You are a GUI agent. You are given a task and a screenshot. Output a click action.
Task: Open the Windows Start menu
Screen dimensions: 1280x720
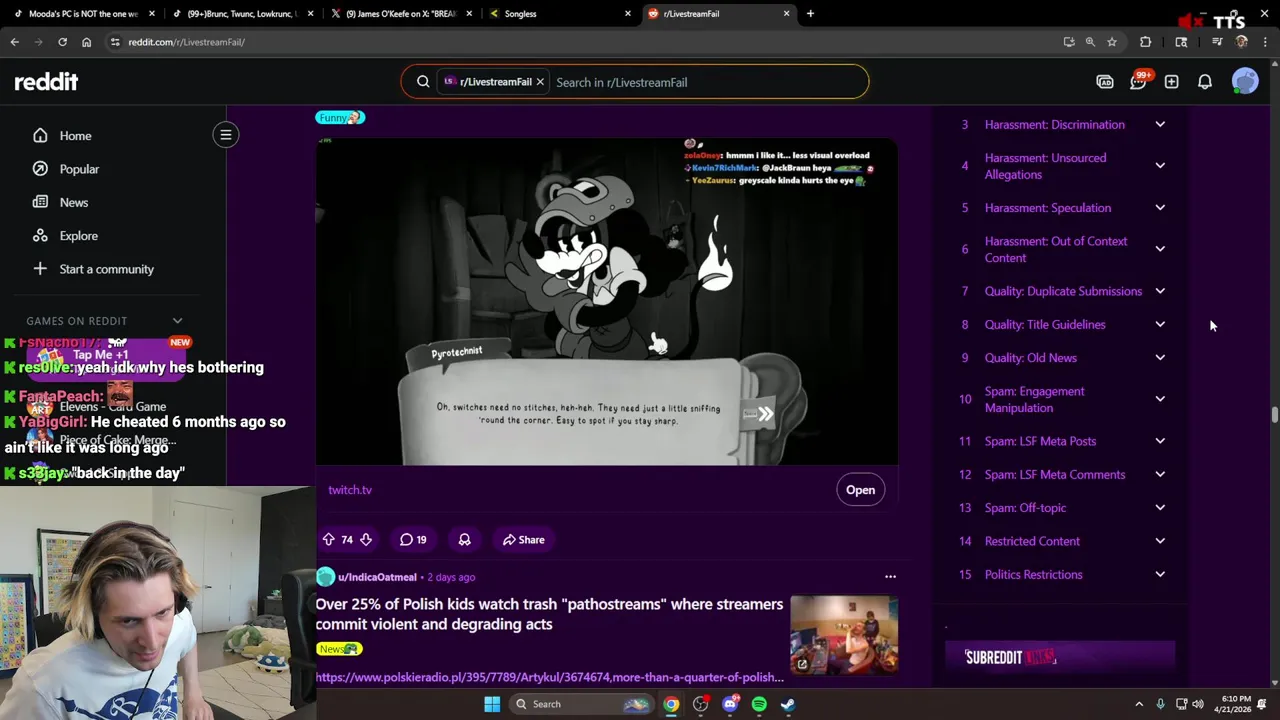pos(492,704)
